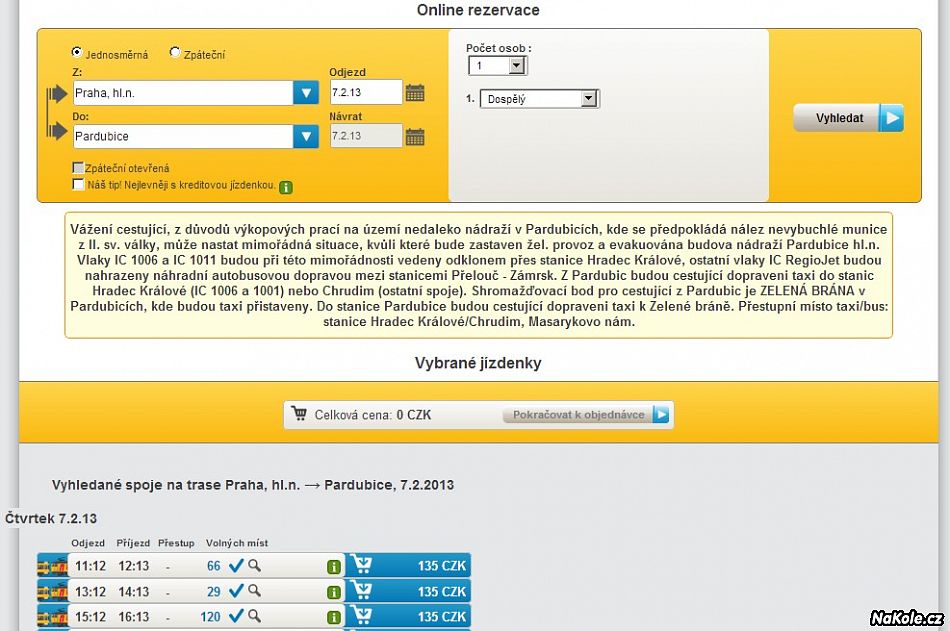Click the checkmark icon in the 11:12 row

pyautogui.click(x=236, y=566)
